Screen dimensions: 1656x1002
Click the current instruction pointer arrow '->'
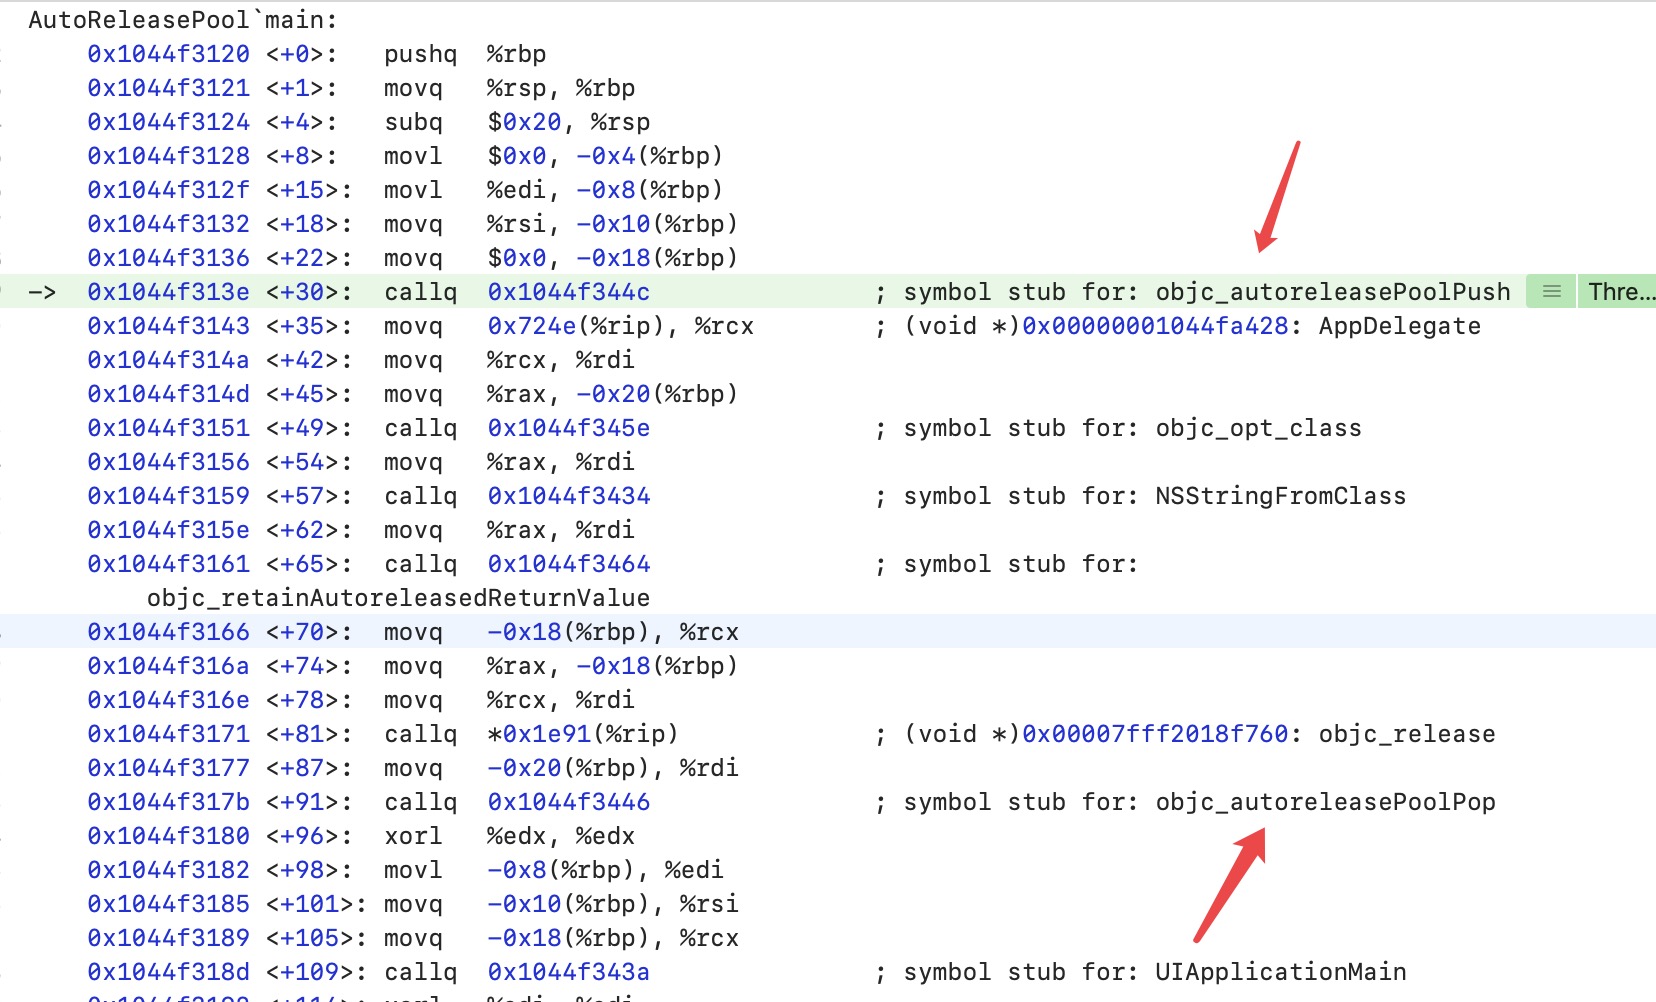(x=42, y=292)
